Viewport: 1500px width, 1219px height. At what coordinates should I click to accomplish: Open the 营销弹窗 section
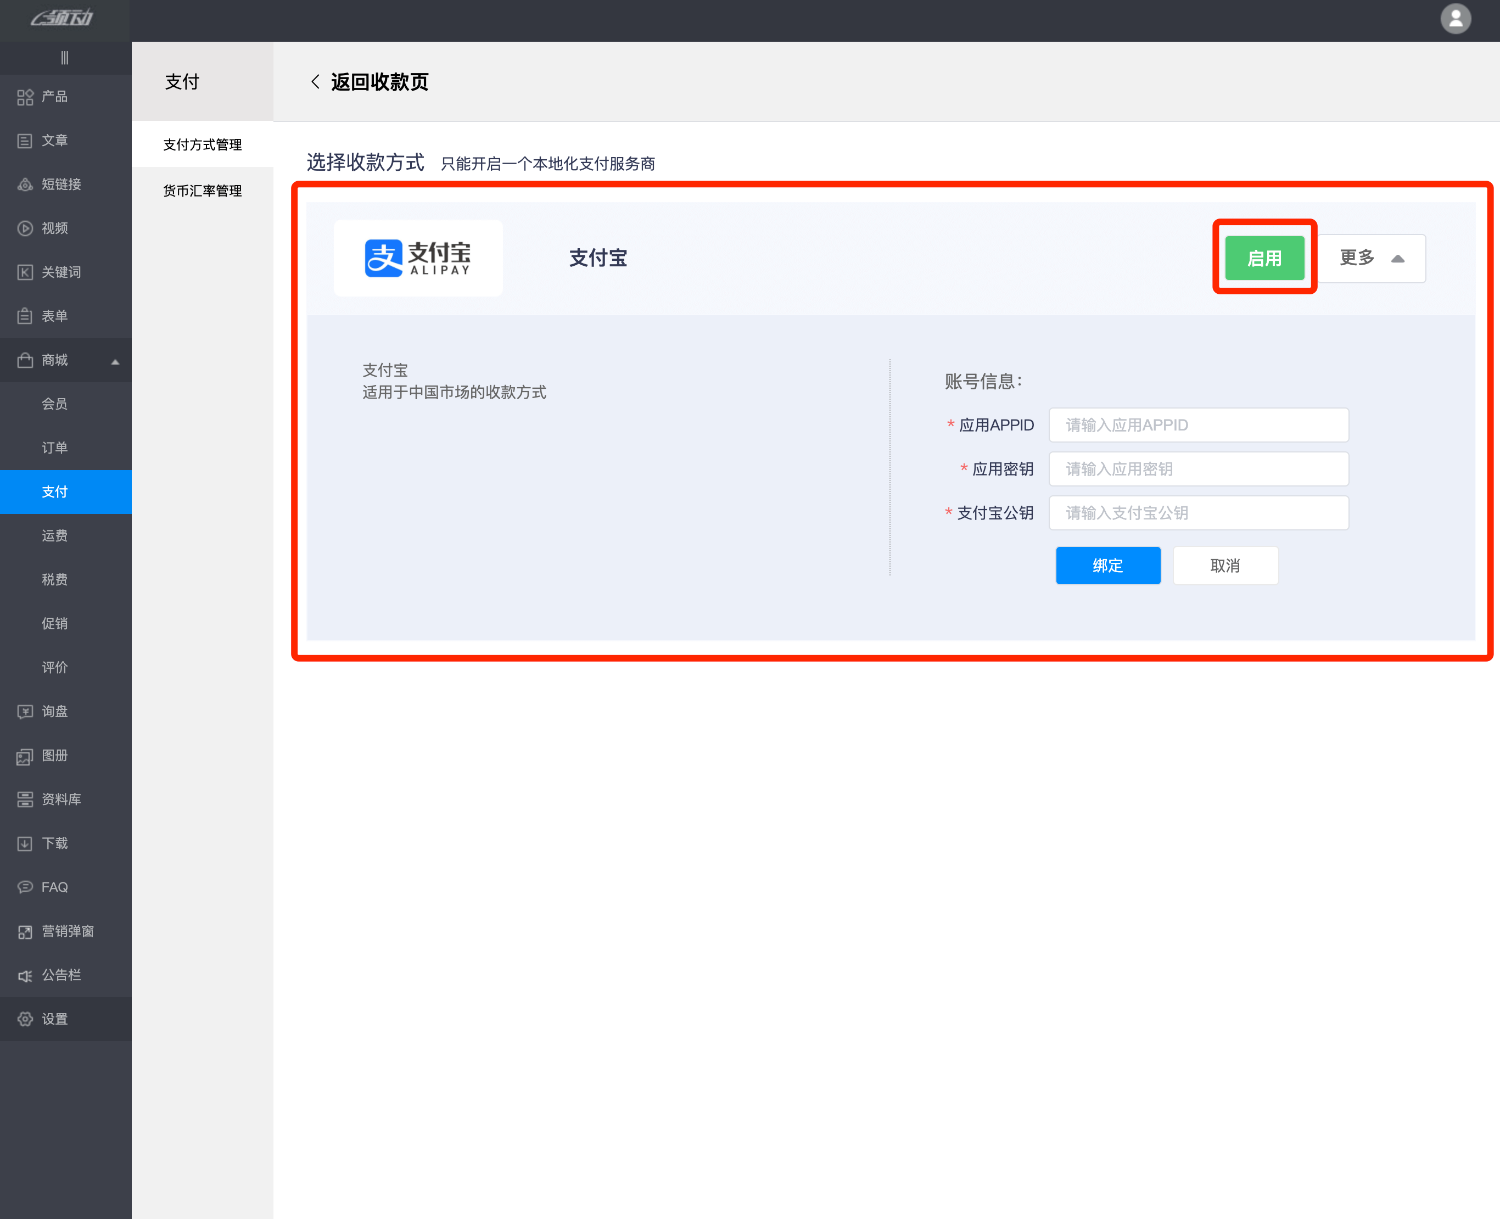(x=66, y=931)
